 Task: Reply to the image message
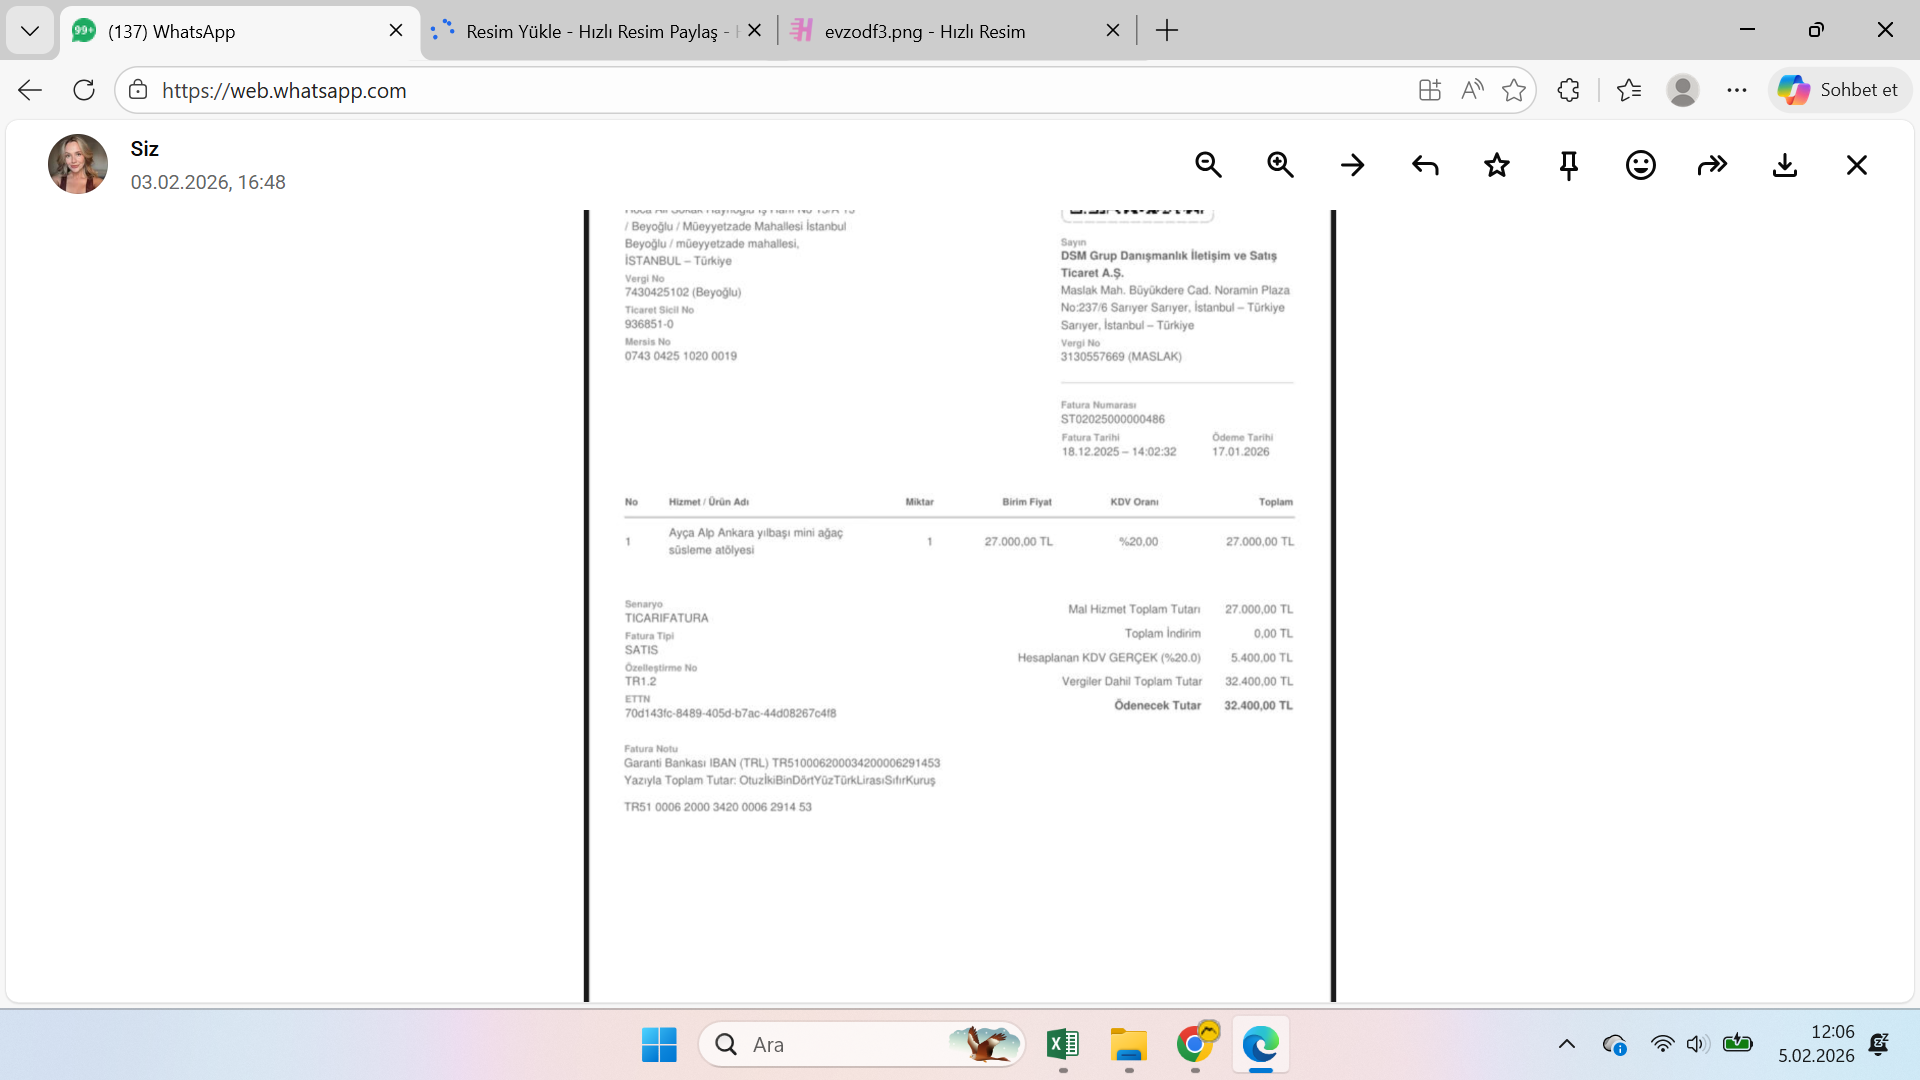click(1425, 165)
